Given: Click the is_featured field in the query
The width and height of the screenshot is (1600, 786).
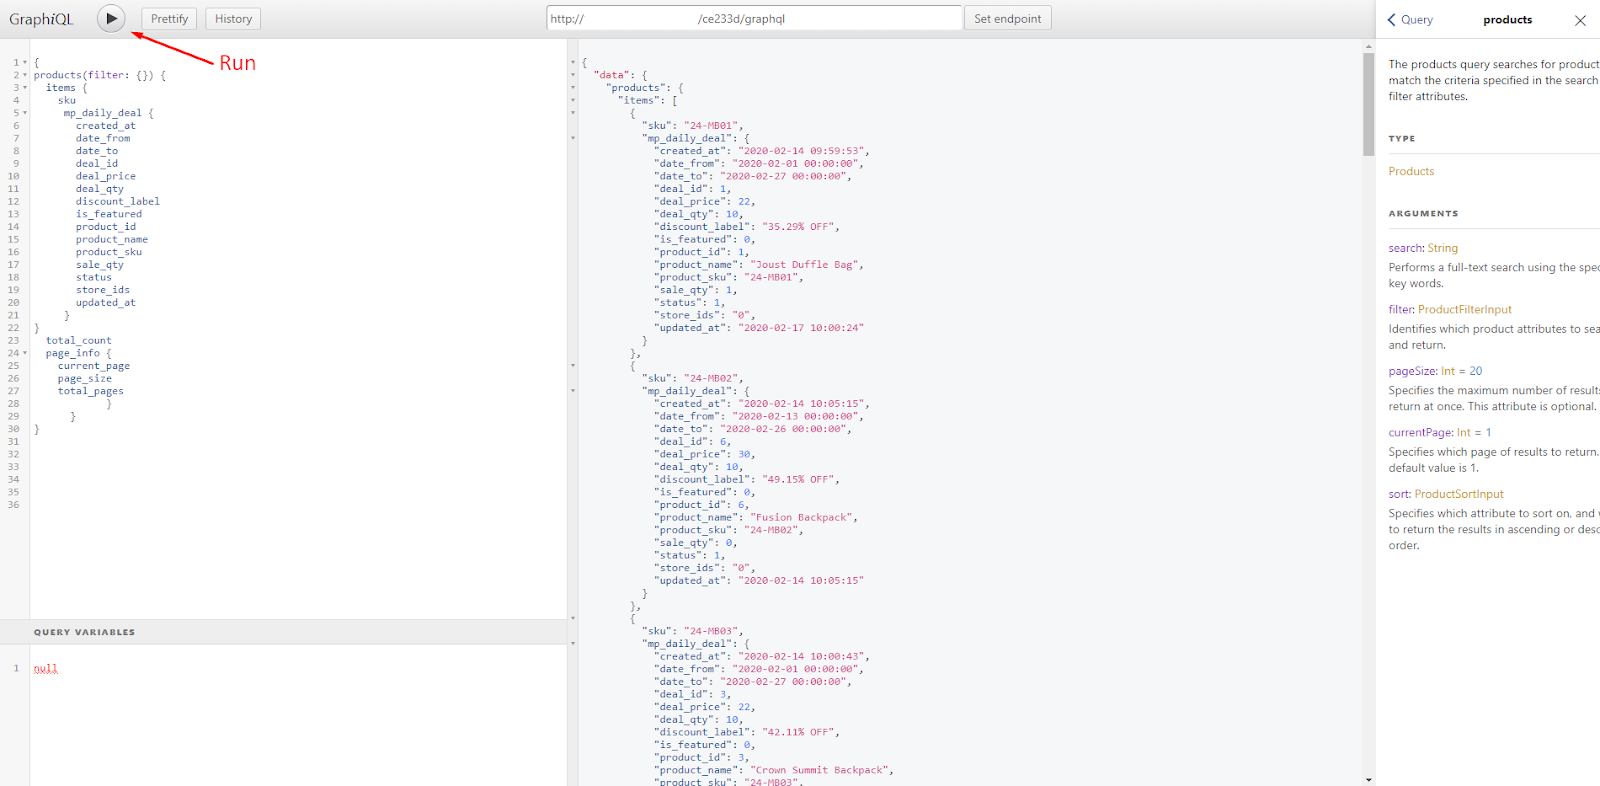Looking at the screenshot, I should pyautogui.click(x=109, y=214).
